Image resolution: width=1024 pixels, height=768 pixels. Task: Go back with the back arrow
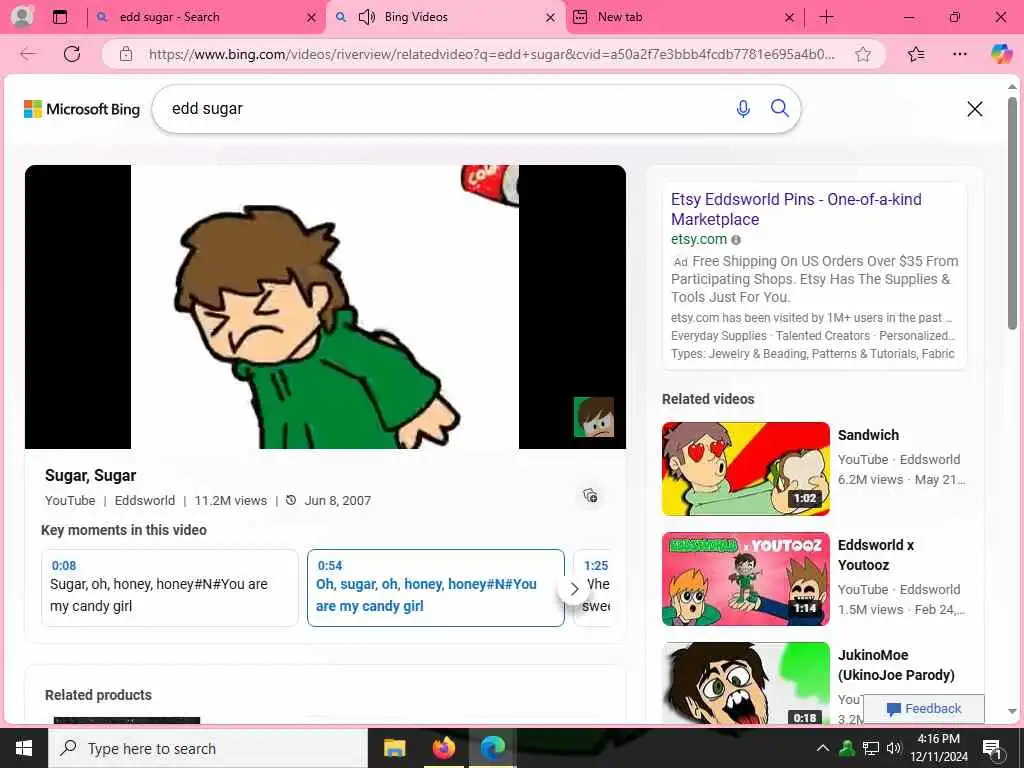tap(28, 54)
